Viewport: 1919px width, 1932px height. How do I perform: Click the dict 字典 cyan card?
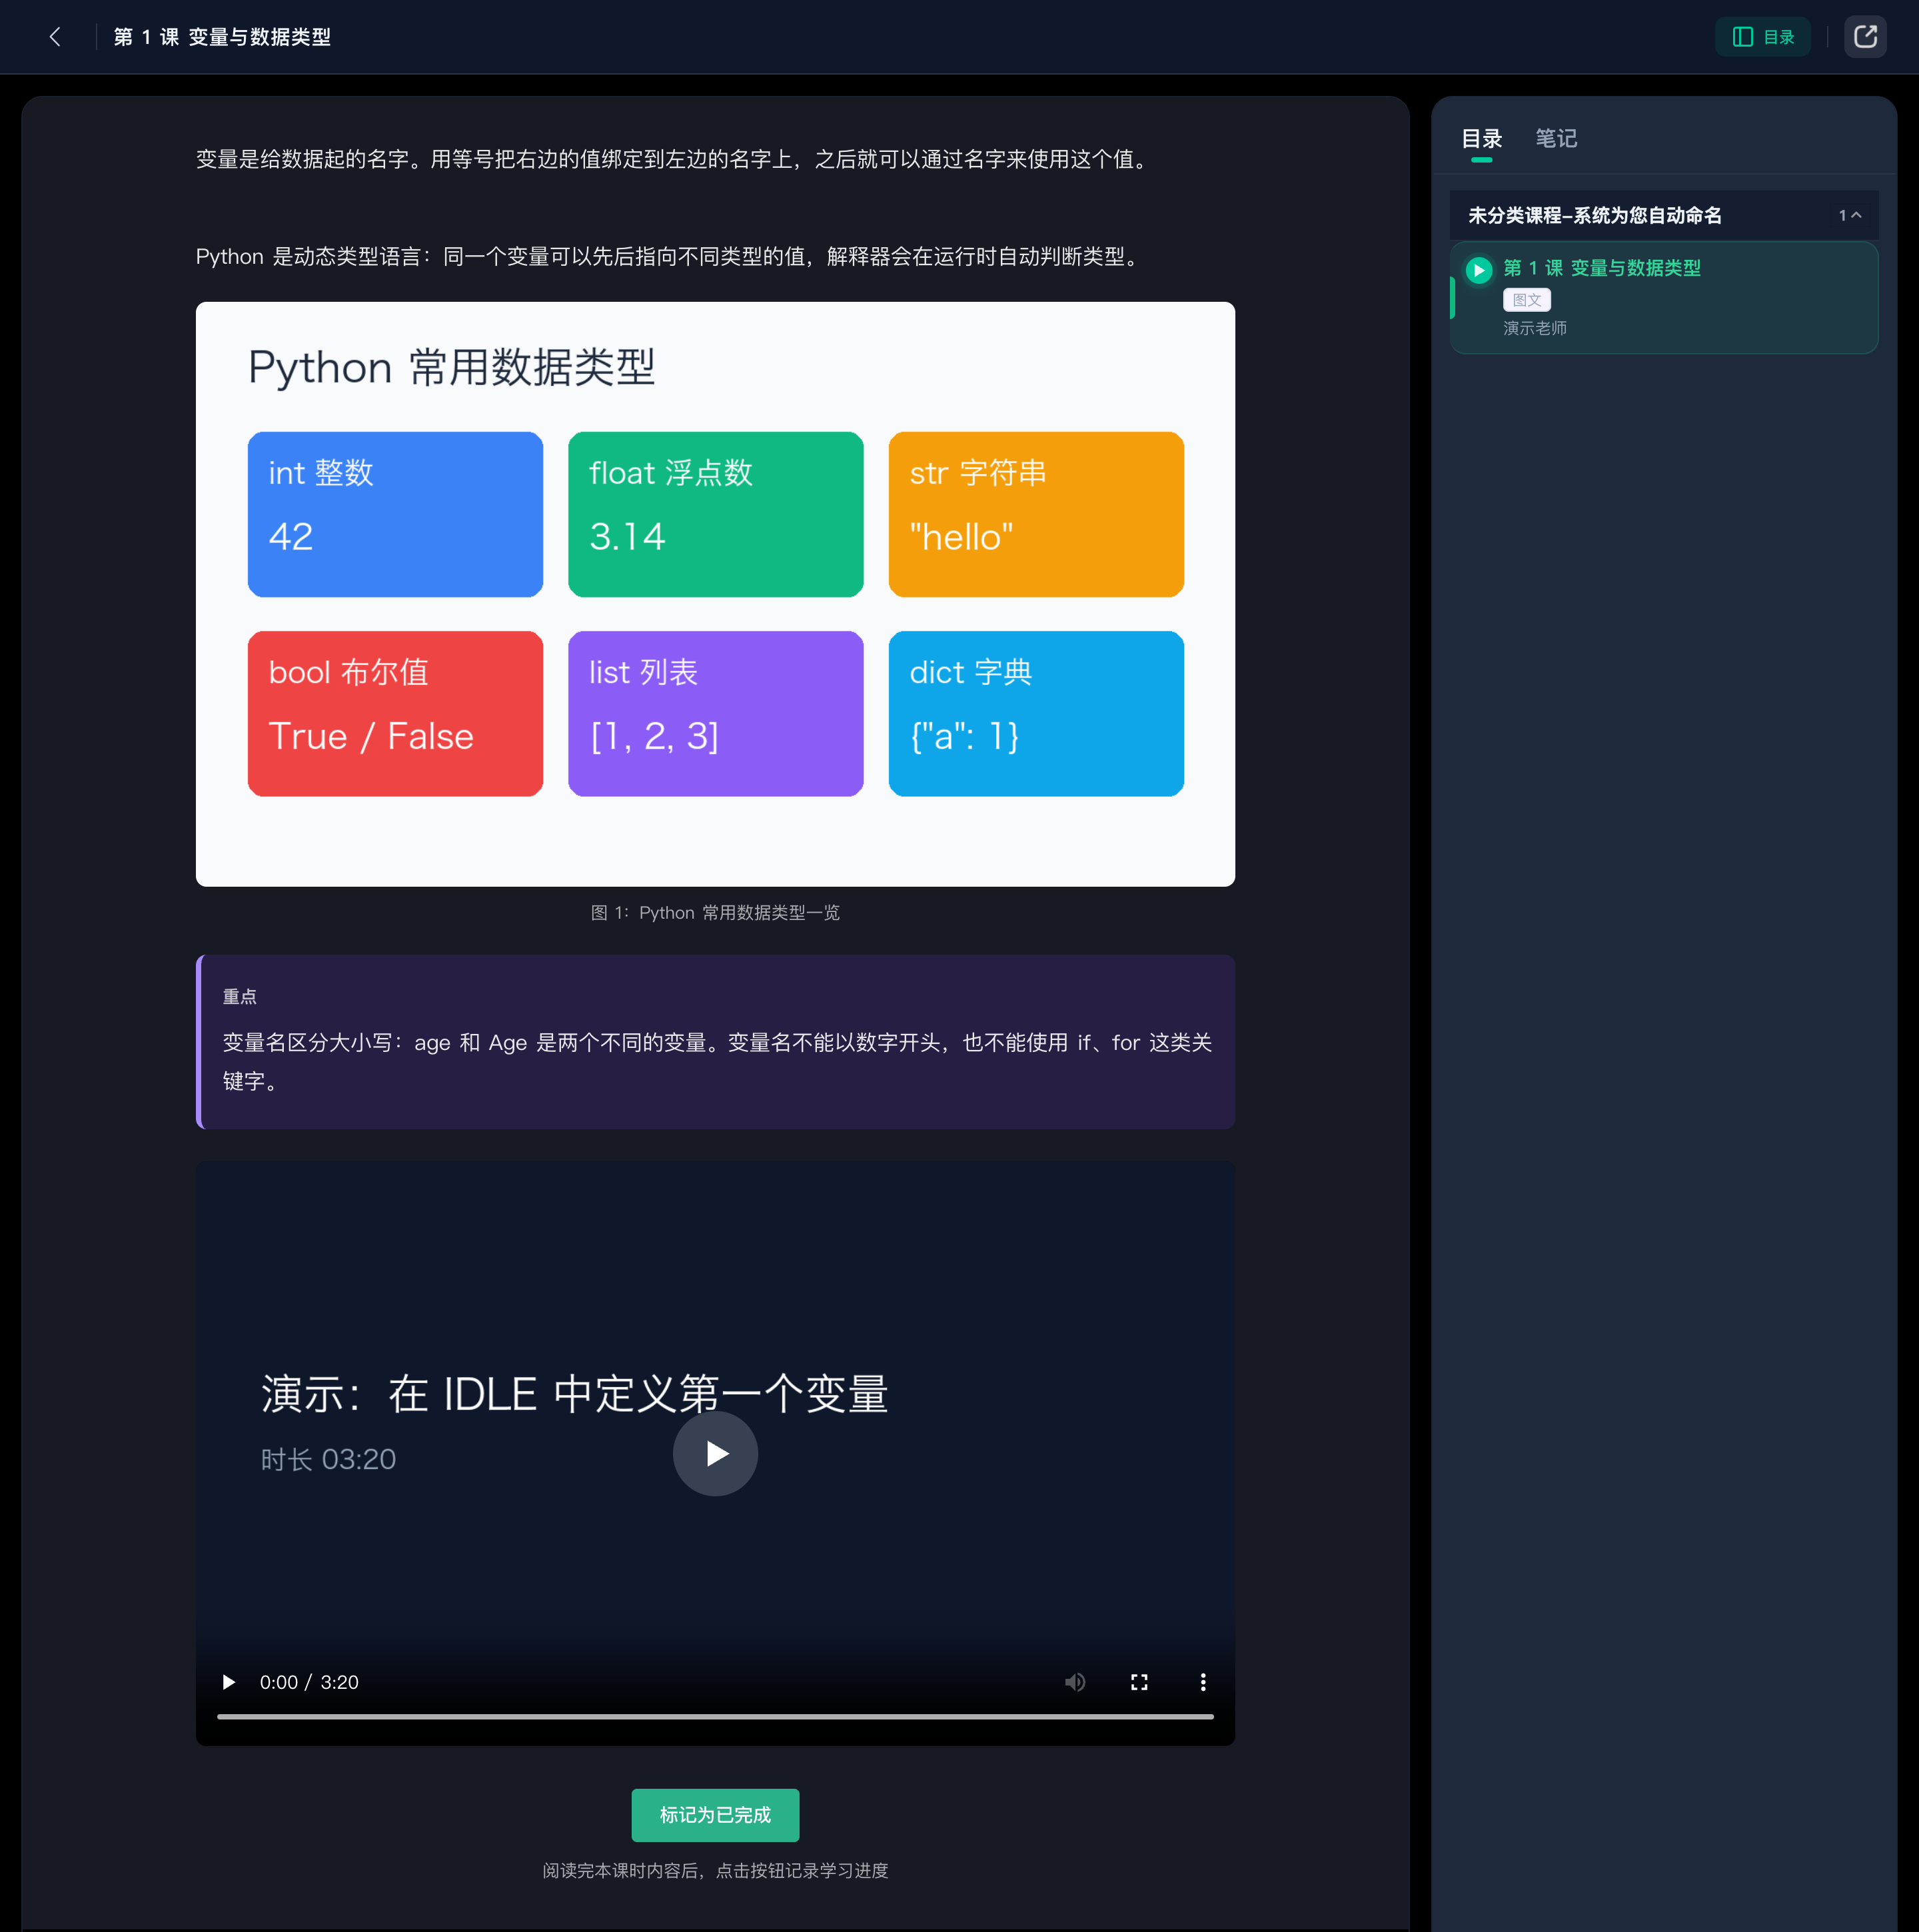(1036, 713)
